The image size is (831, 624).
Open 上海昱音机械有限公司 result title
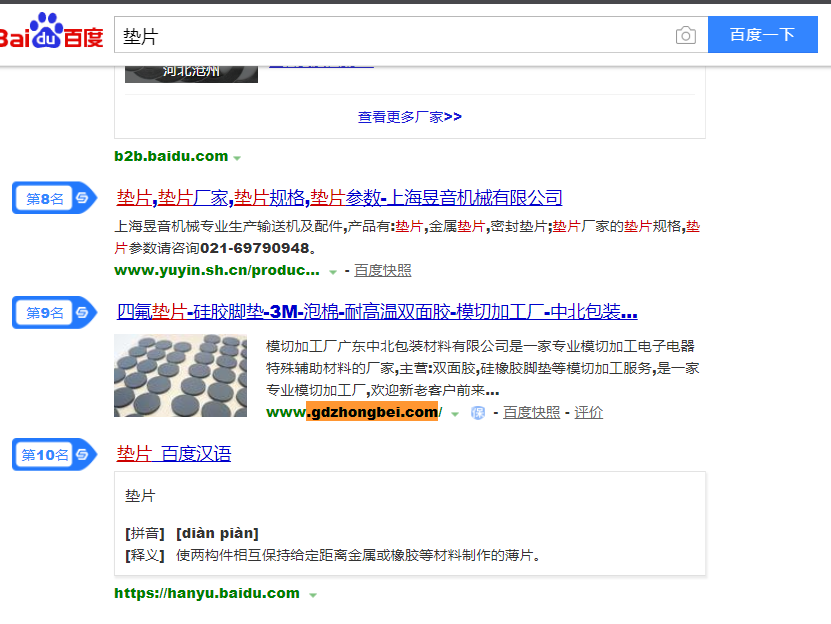pos(339,198)
